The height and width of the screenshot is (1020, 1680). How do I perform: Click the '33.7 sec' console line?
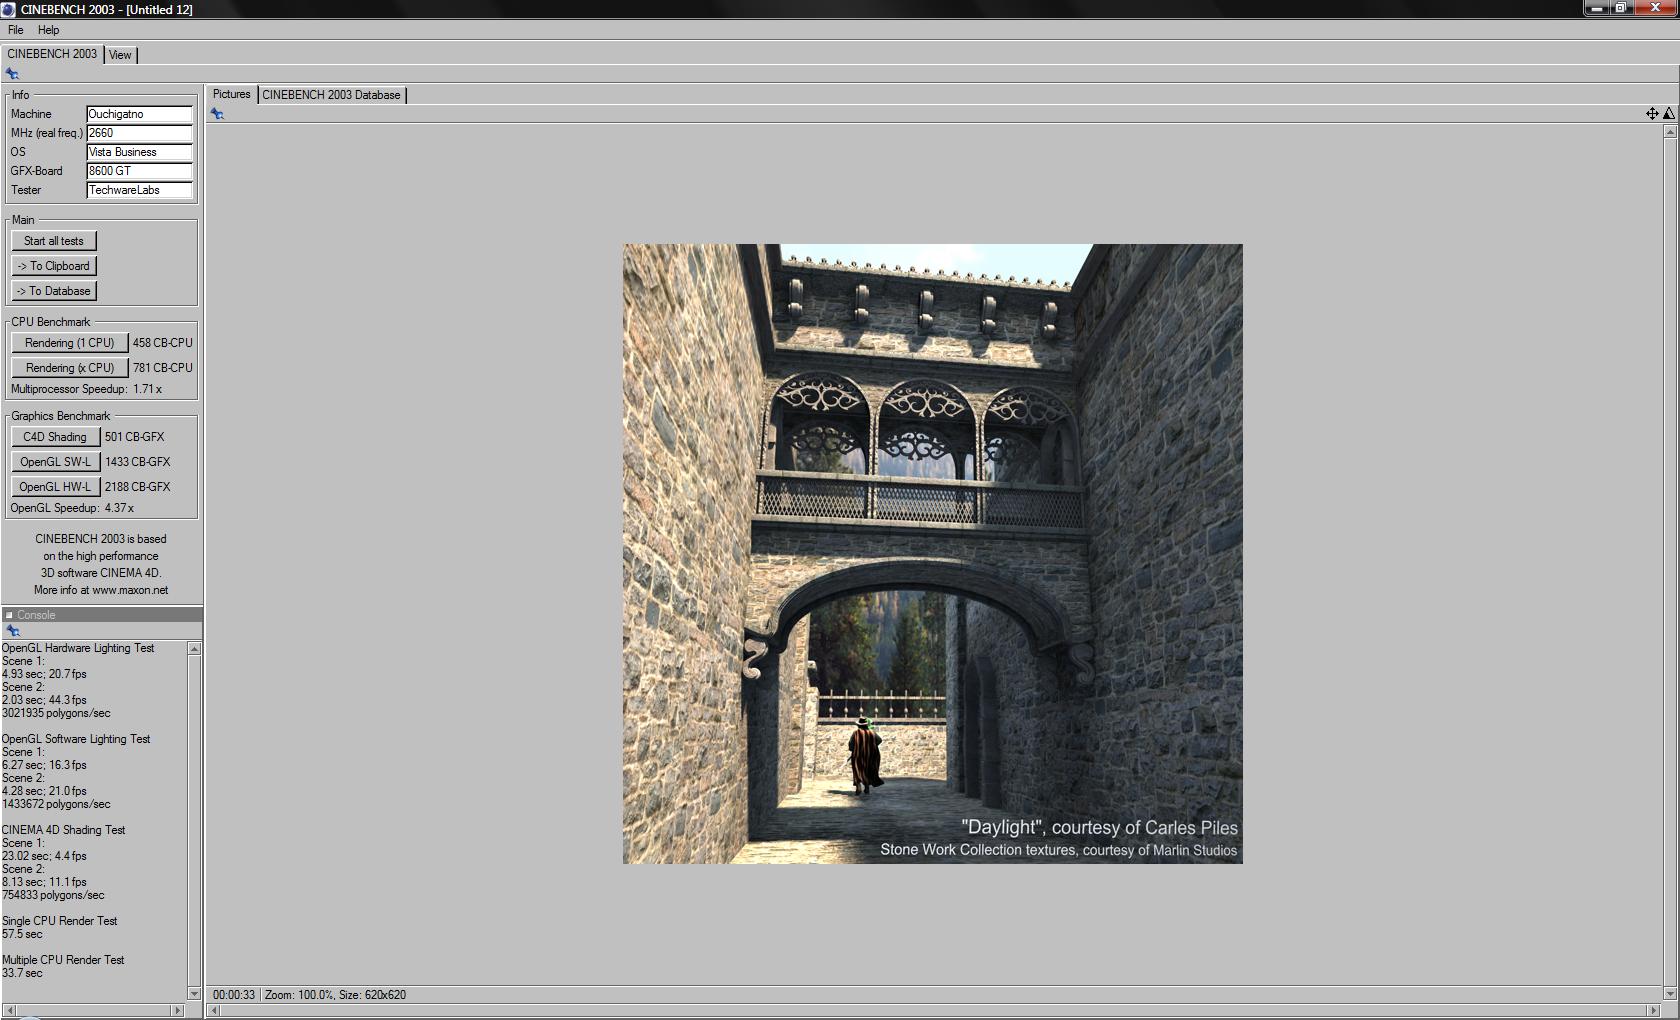[x=22, y=973]
